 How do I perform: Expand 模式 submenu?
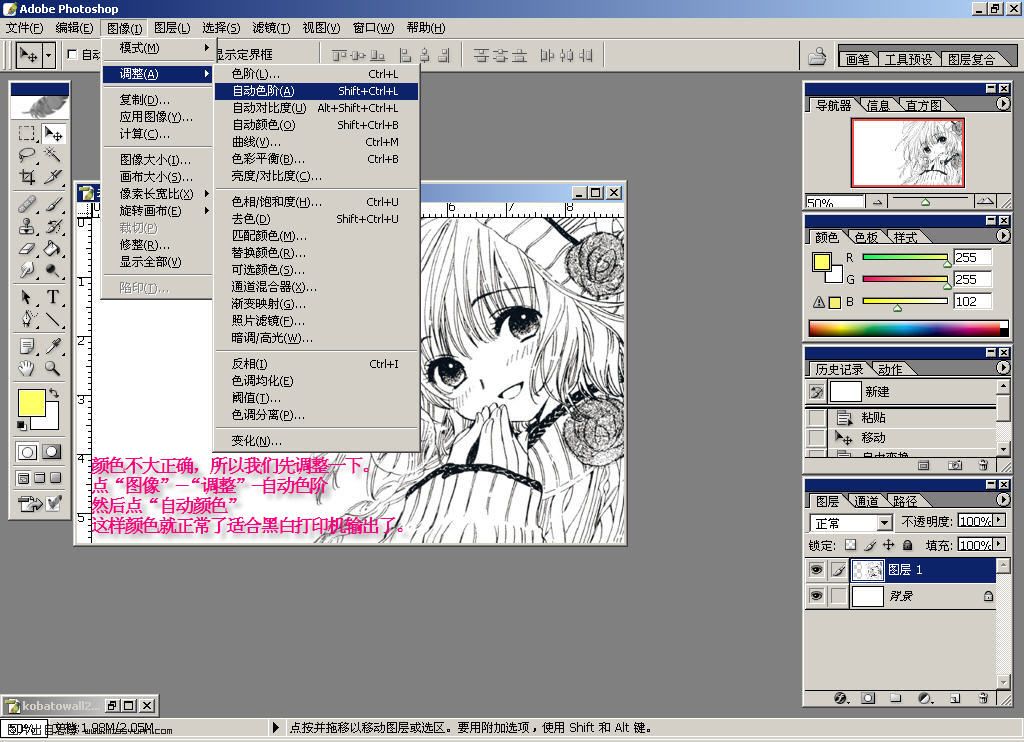[x=157, y=48]
